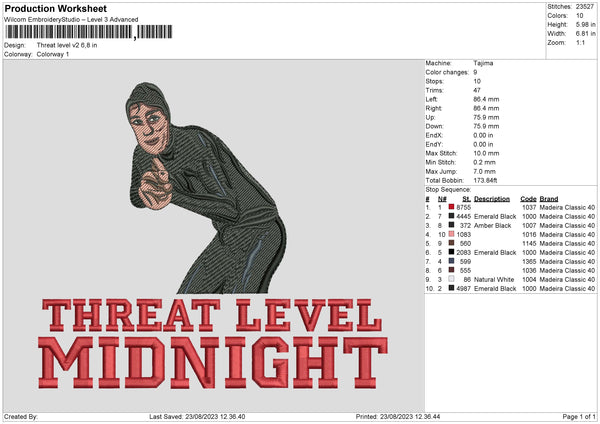
Task: Click the EndX value 0.00 in
Action: pyautogui.click(x=483, y=135)
